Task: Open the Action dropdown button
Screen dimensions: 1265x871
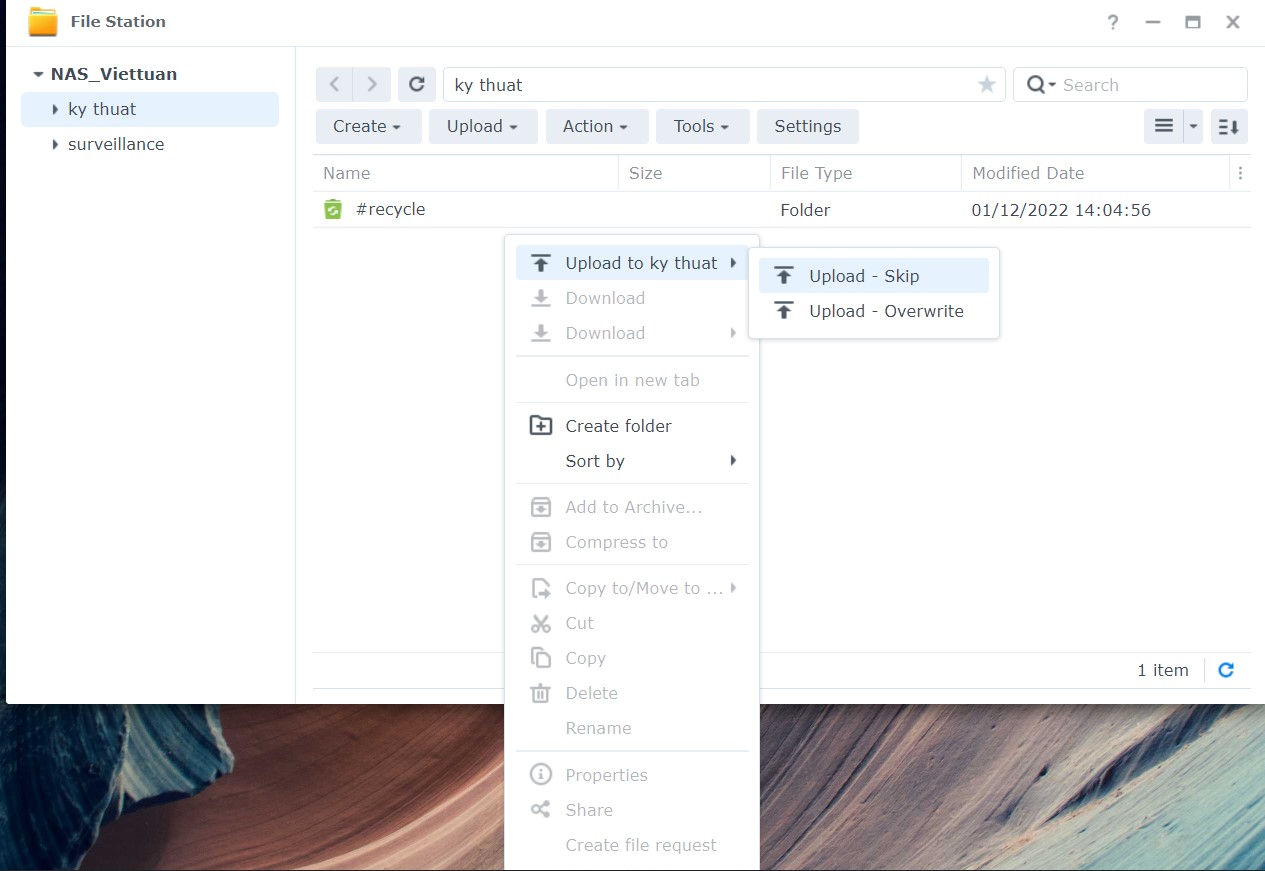Action: [x=596, y=126]
